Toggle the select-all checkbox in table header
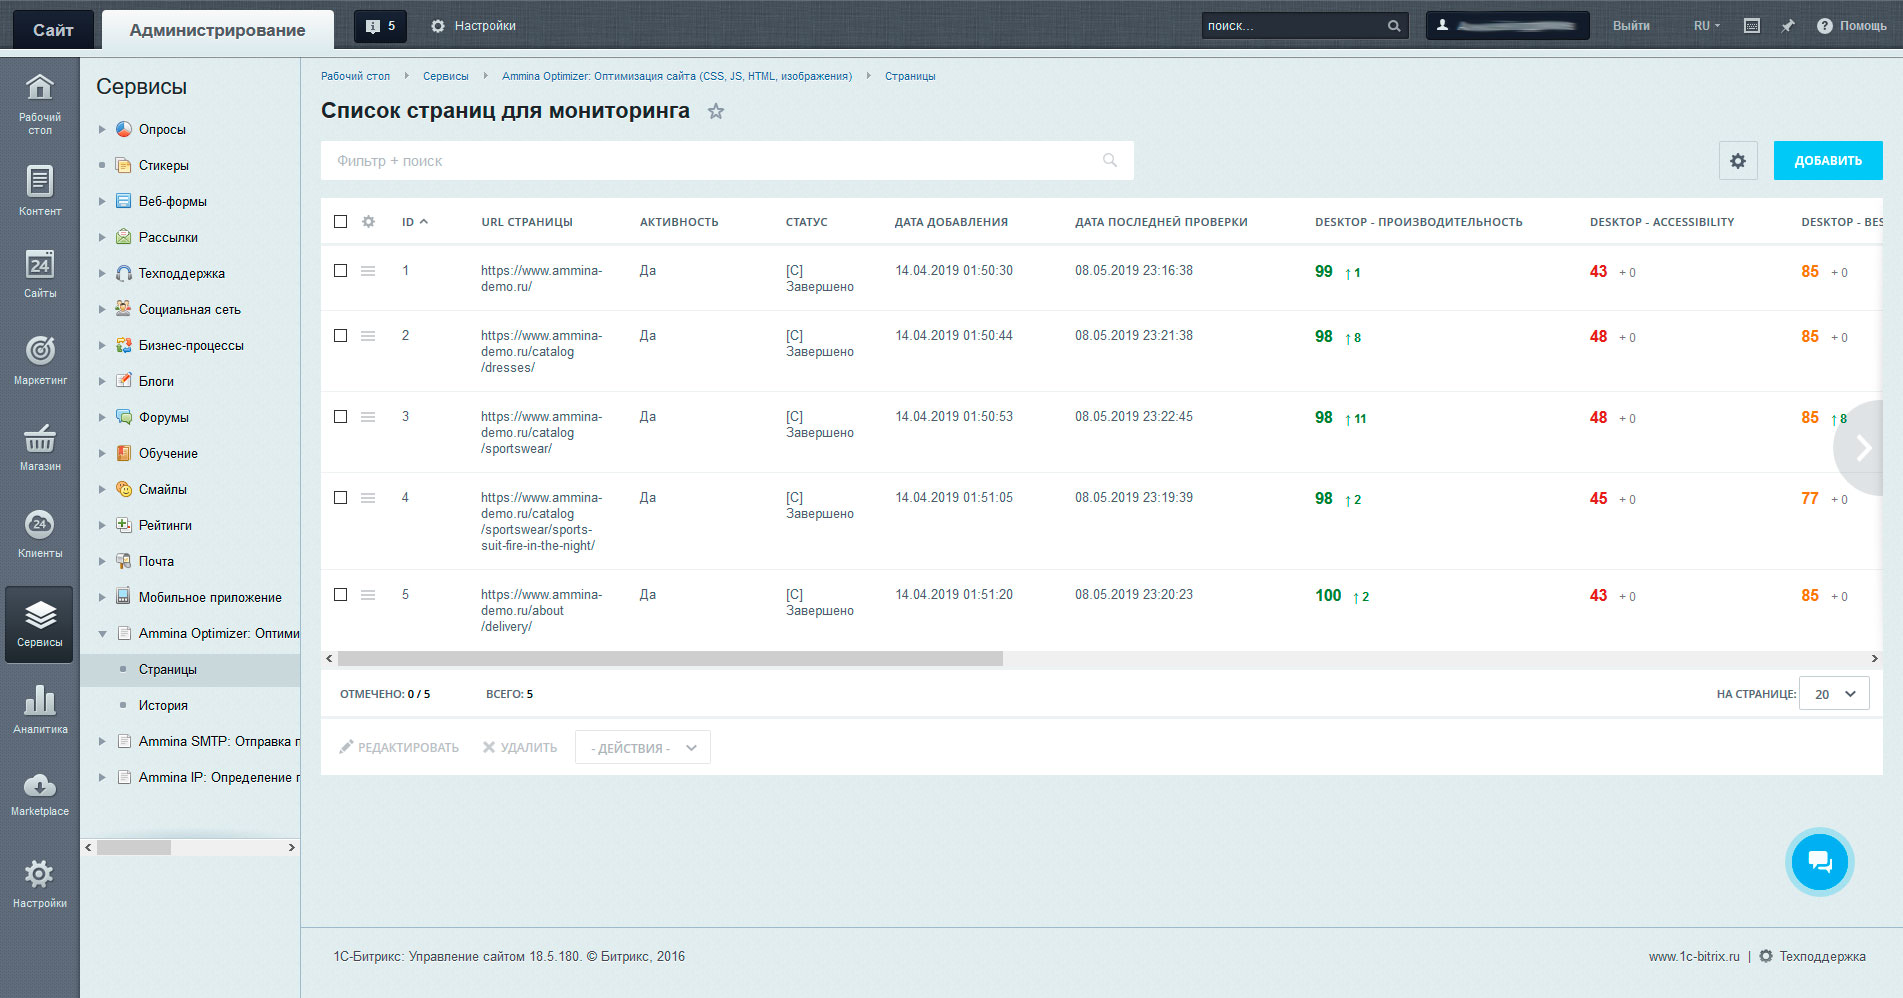 click(340, 222)
